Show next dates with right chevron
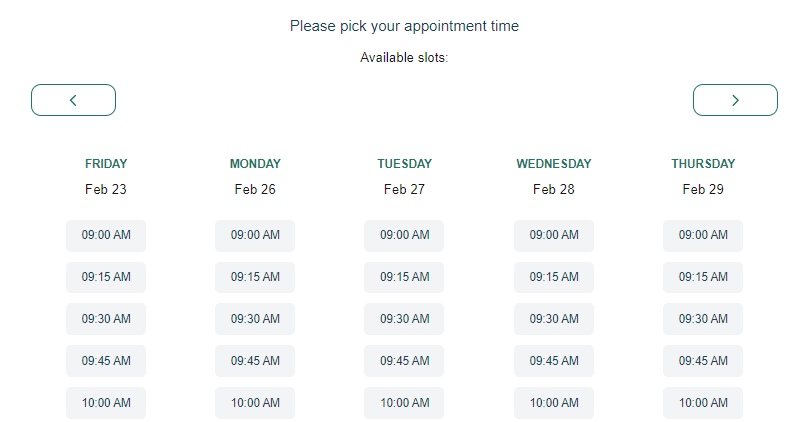 (x=735, y=100)
